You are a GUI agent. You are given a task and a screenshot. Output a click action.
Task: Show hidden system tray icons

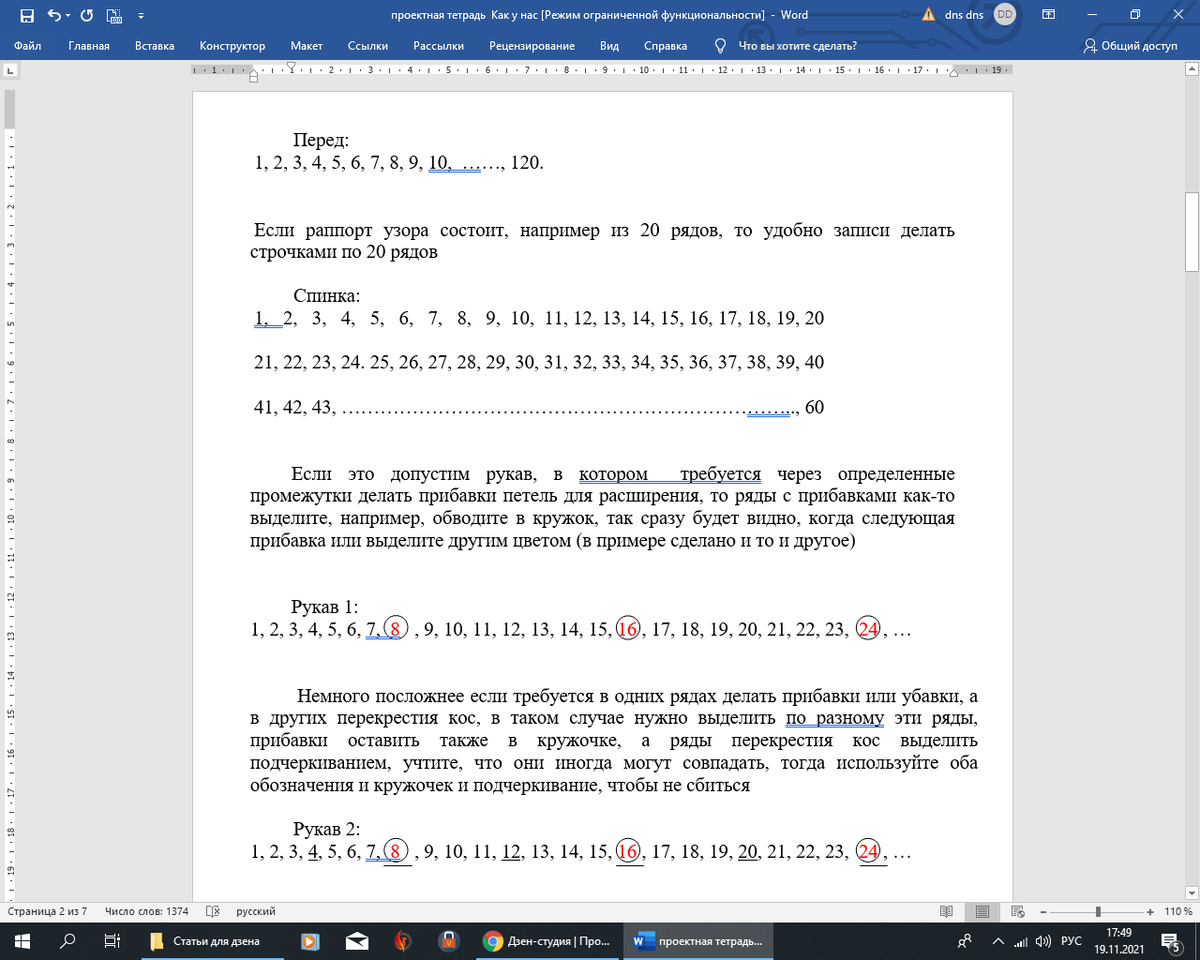[x=997, y=941]
